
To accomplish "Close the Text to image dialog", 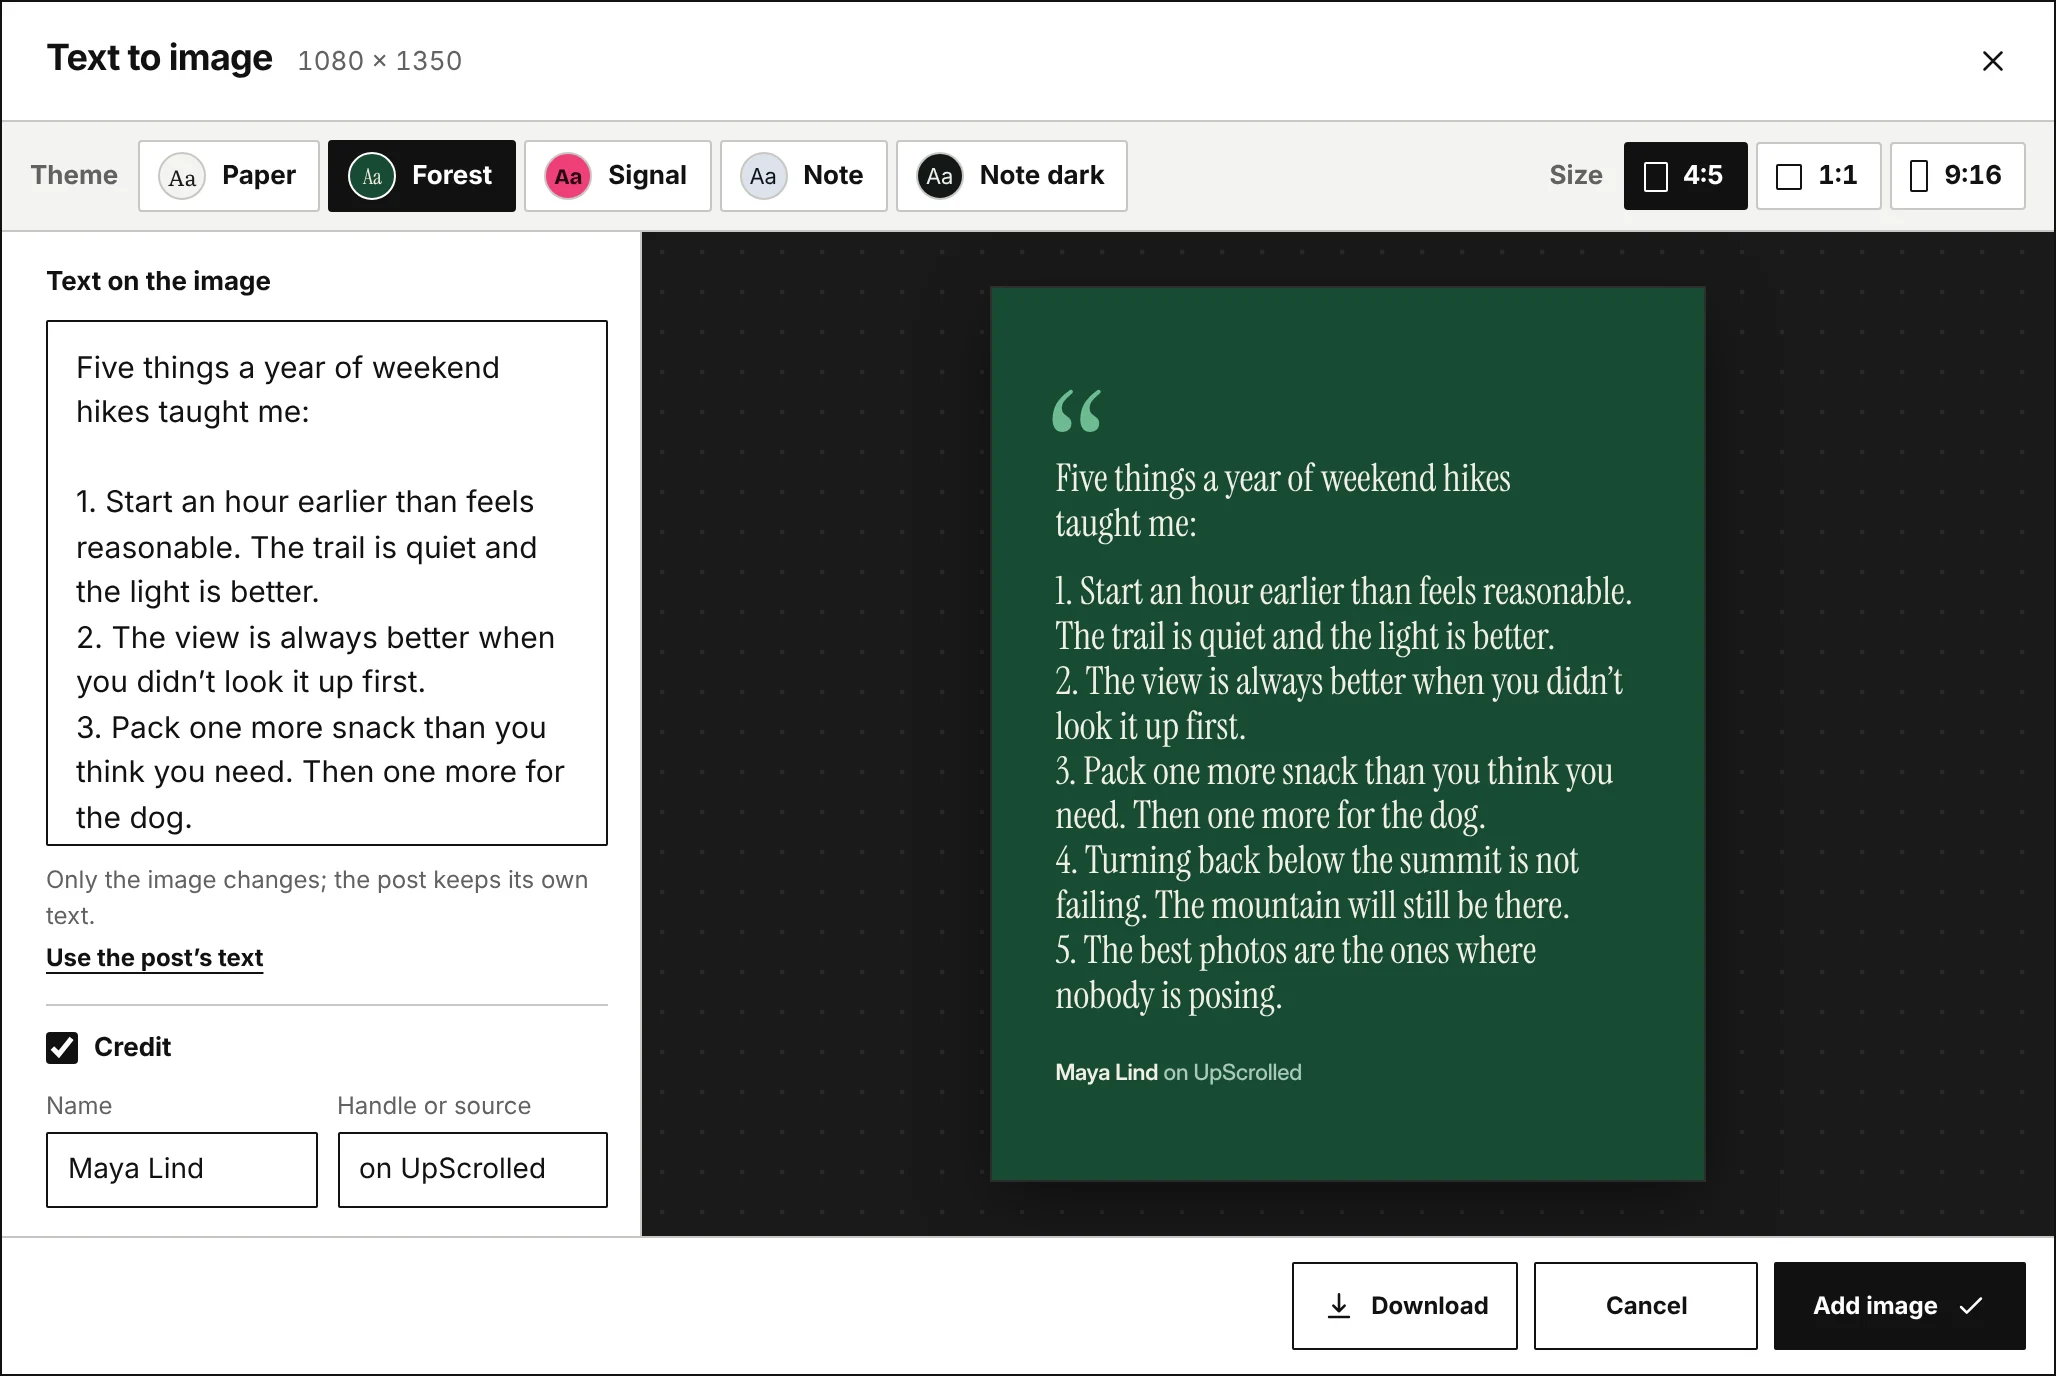I will (1992, 61).
